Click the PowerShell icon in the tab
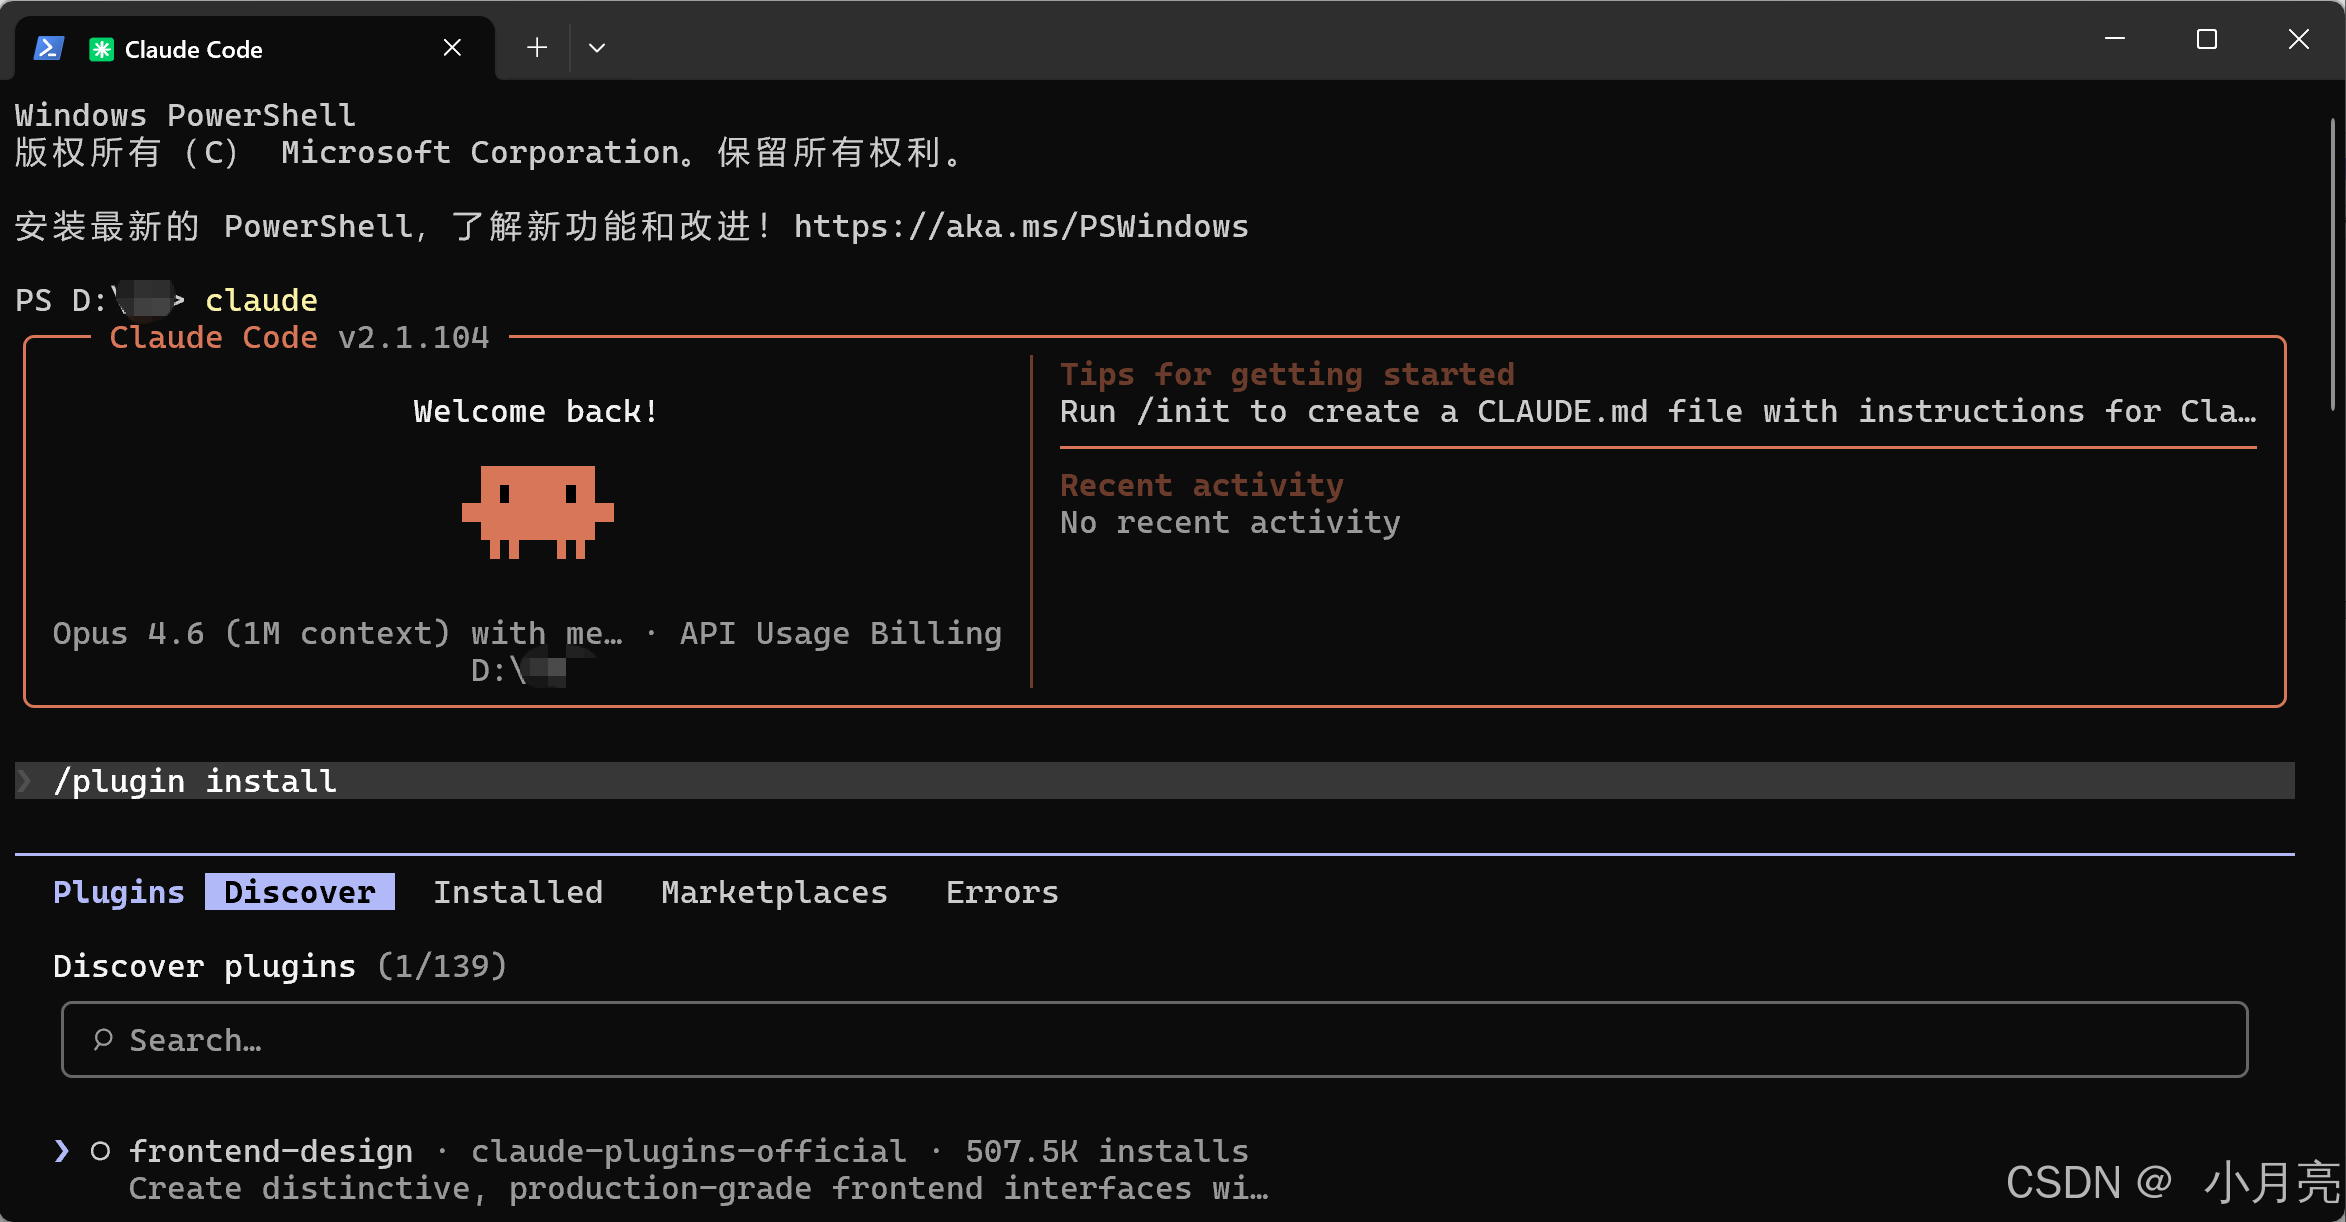This screenshot has width=2346, height=1222. [48, 48]
